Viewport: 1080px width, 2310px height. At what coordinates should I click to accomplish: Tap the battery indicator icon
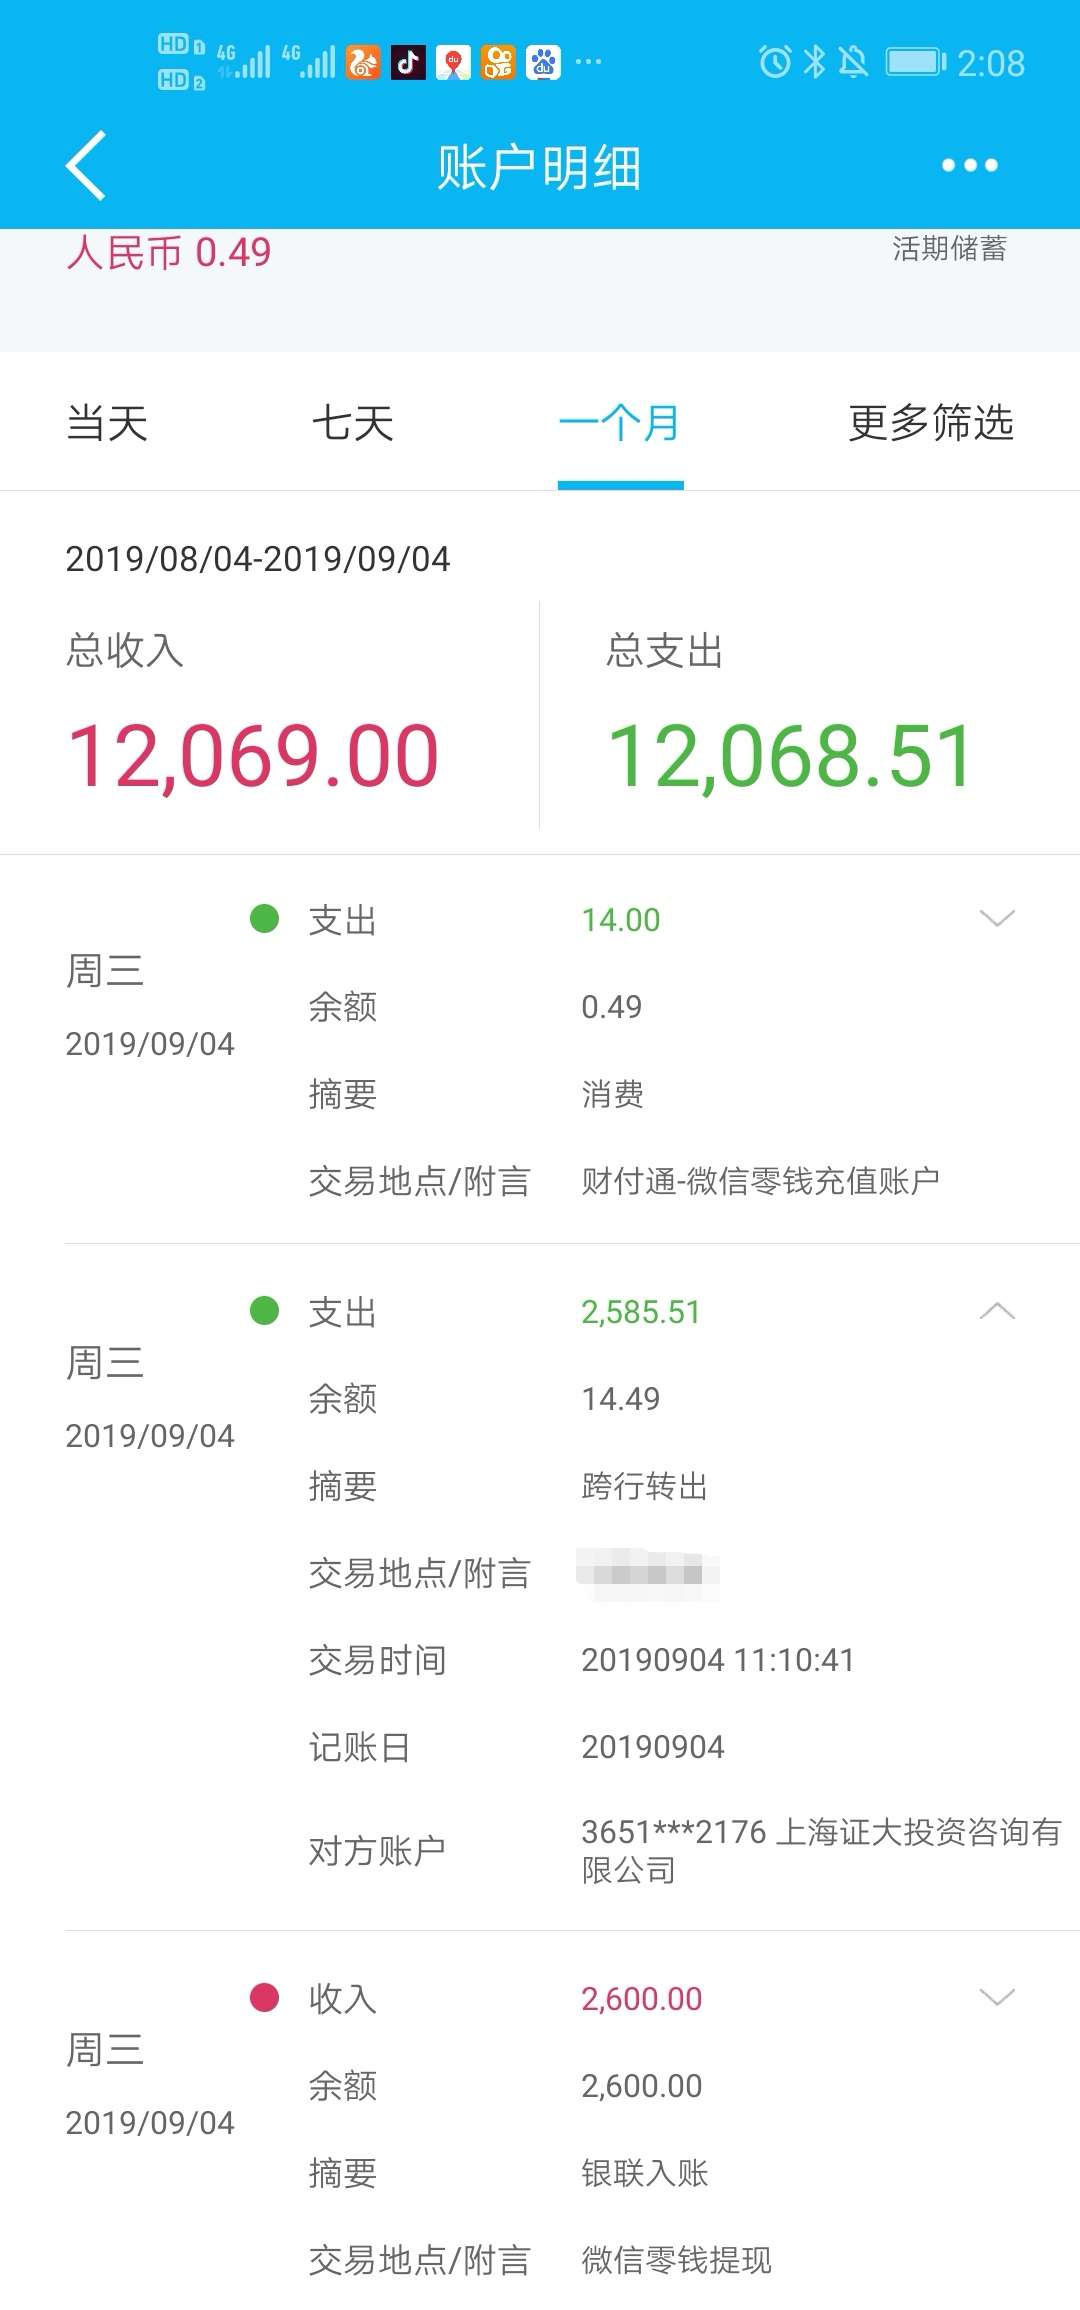pos(916,62)
